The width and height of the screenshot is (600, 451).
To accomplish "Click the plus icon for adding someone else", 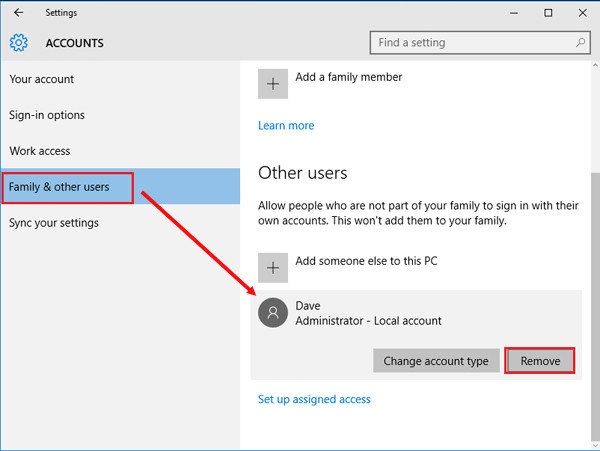I will click(x=273, y=267).
